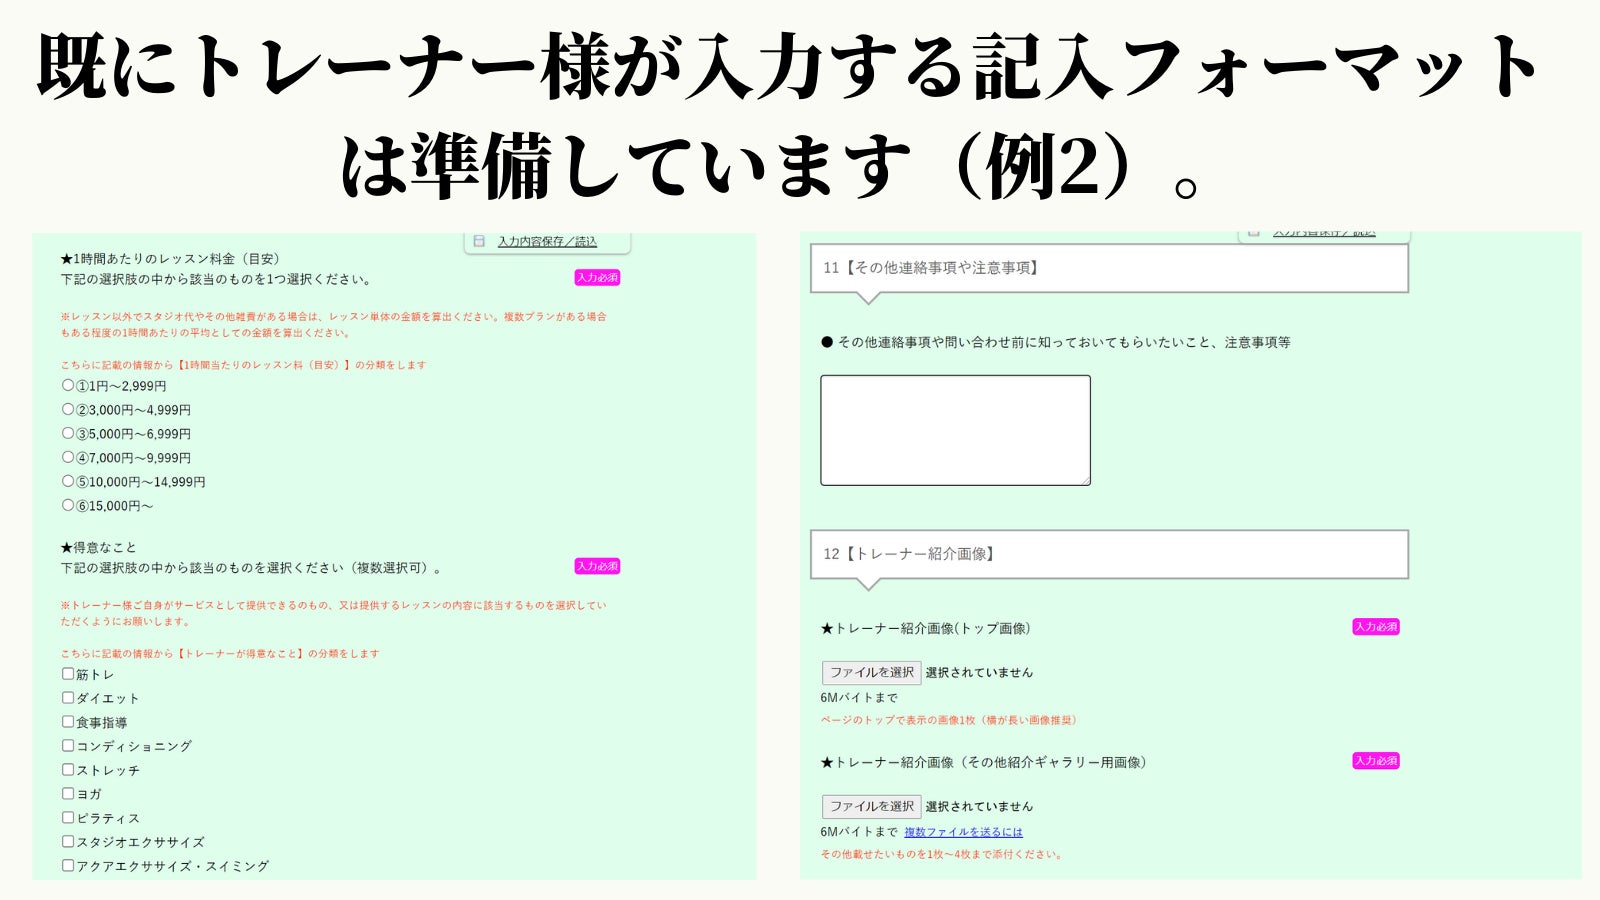The width and height of the screenshot is (1600, 900).
Task: Click ファイルを選択 for the top image
Action: 871,672
